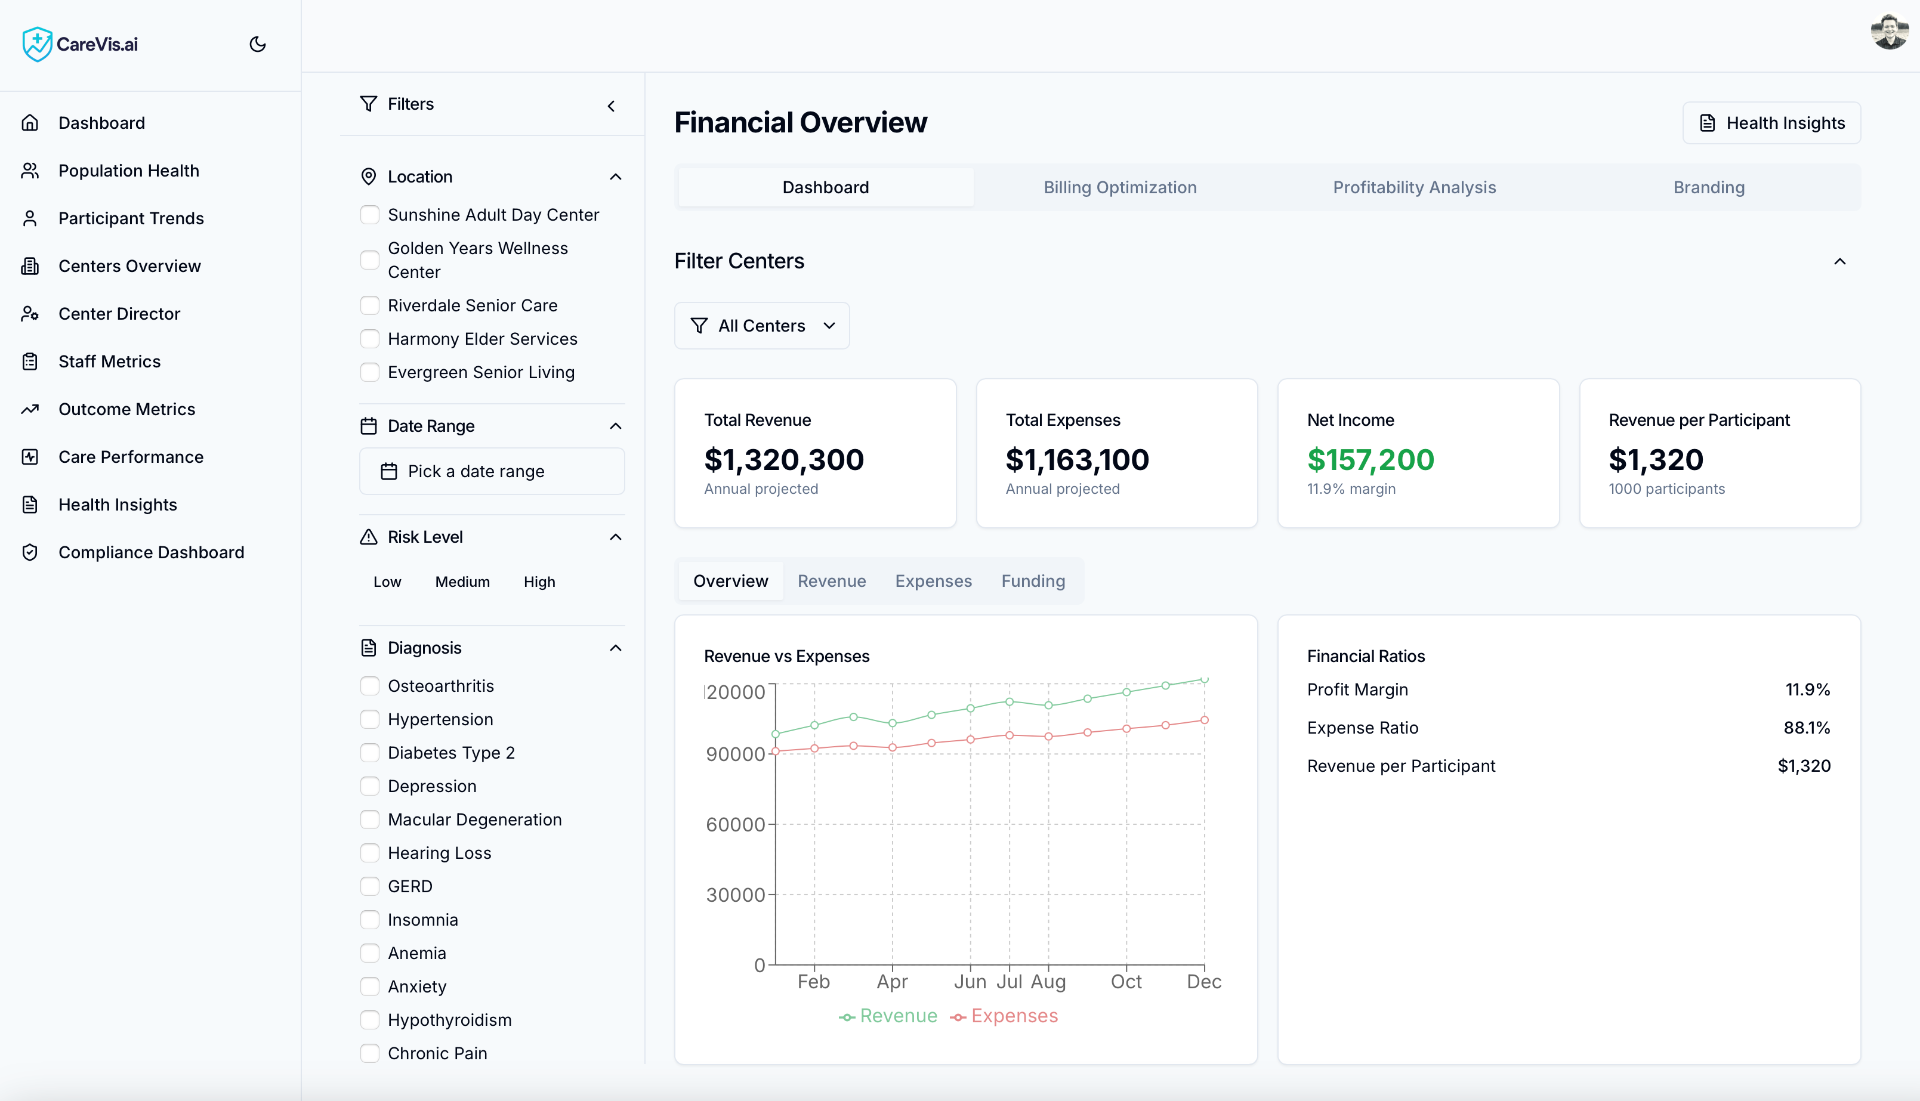The image size is (1920, 1101).
Task: Click the Center Director icon
Action: click(x=30, y=314)
